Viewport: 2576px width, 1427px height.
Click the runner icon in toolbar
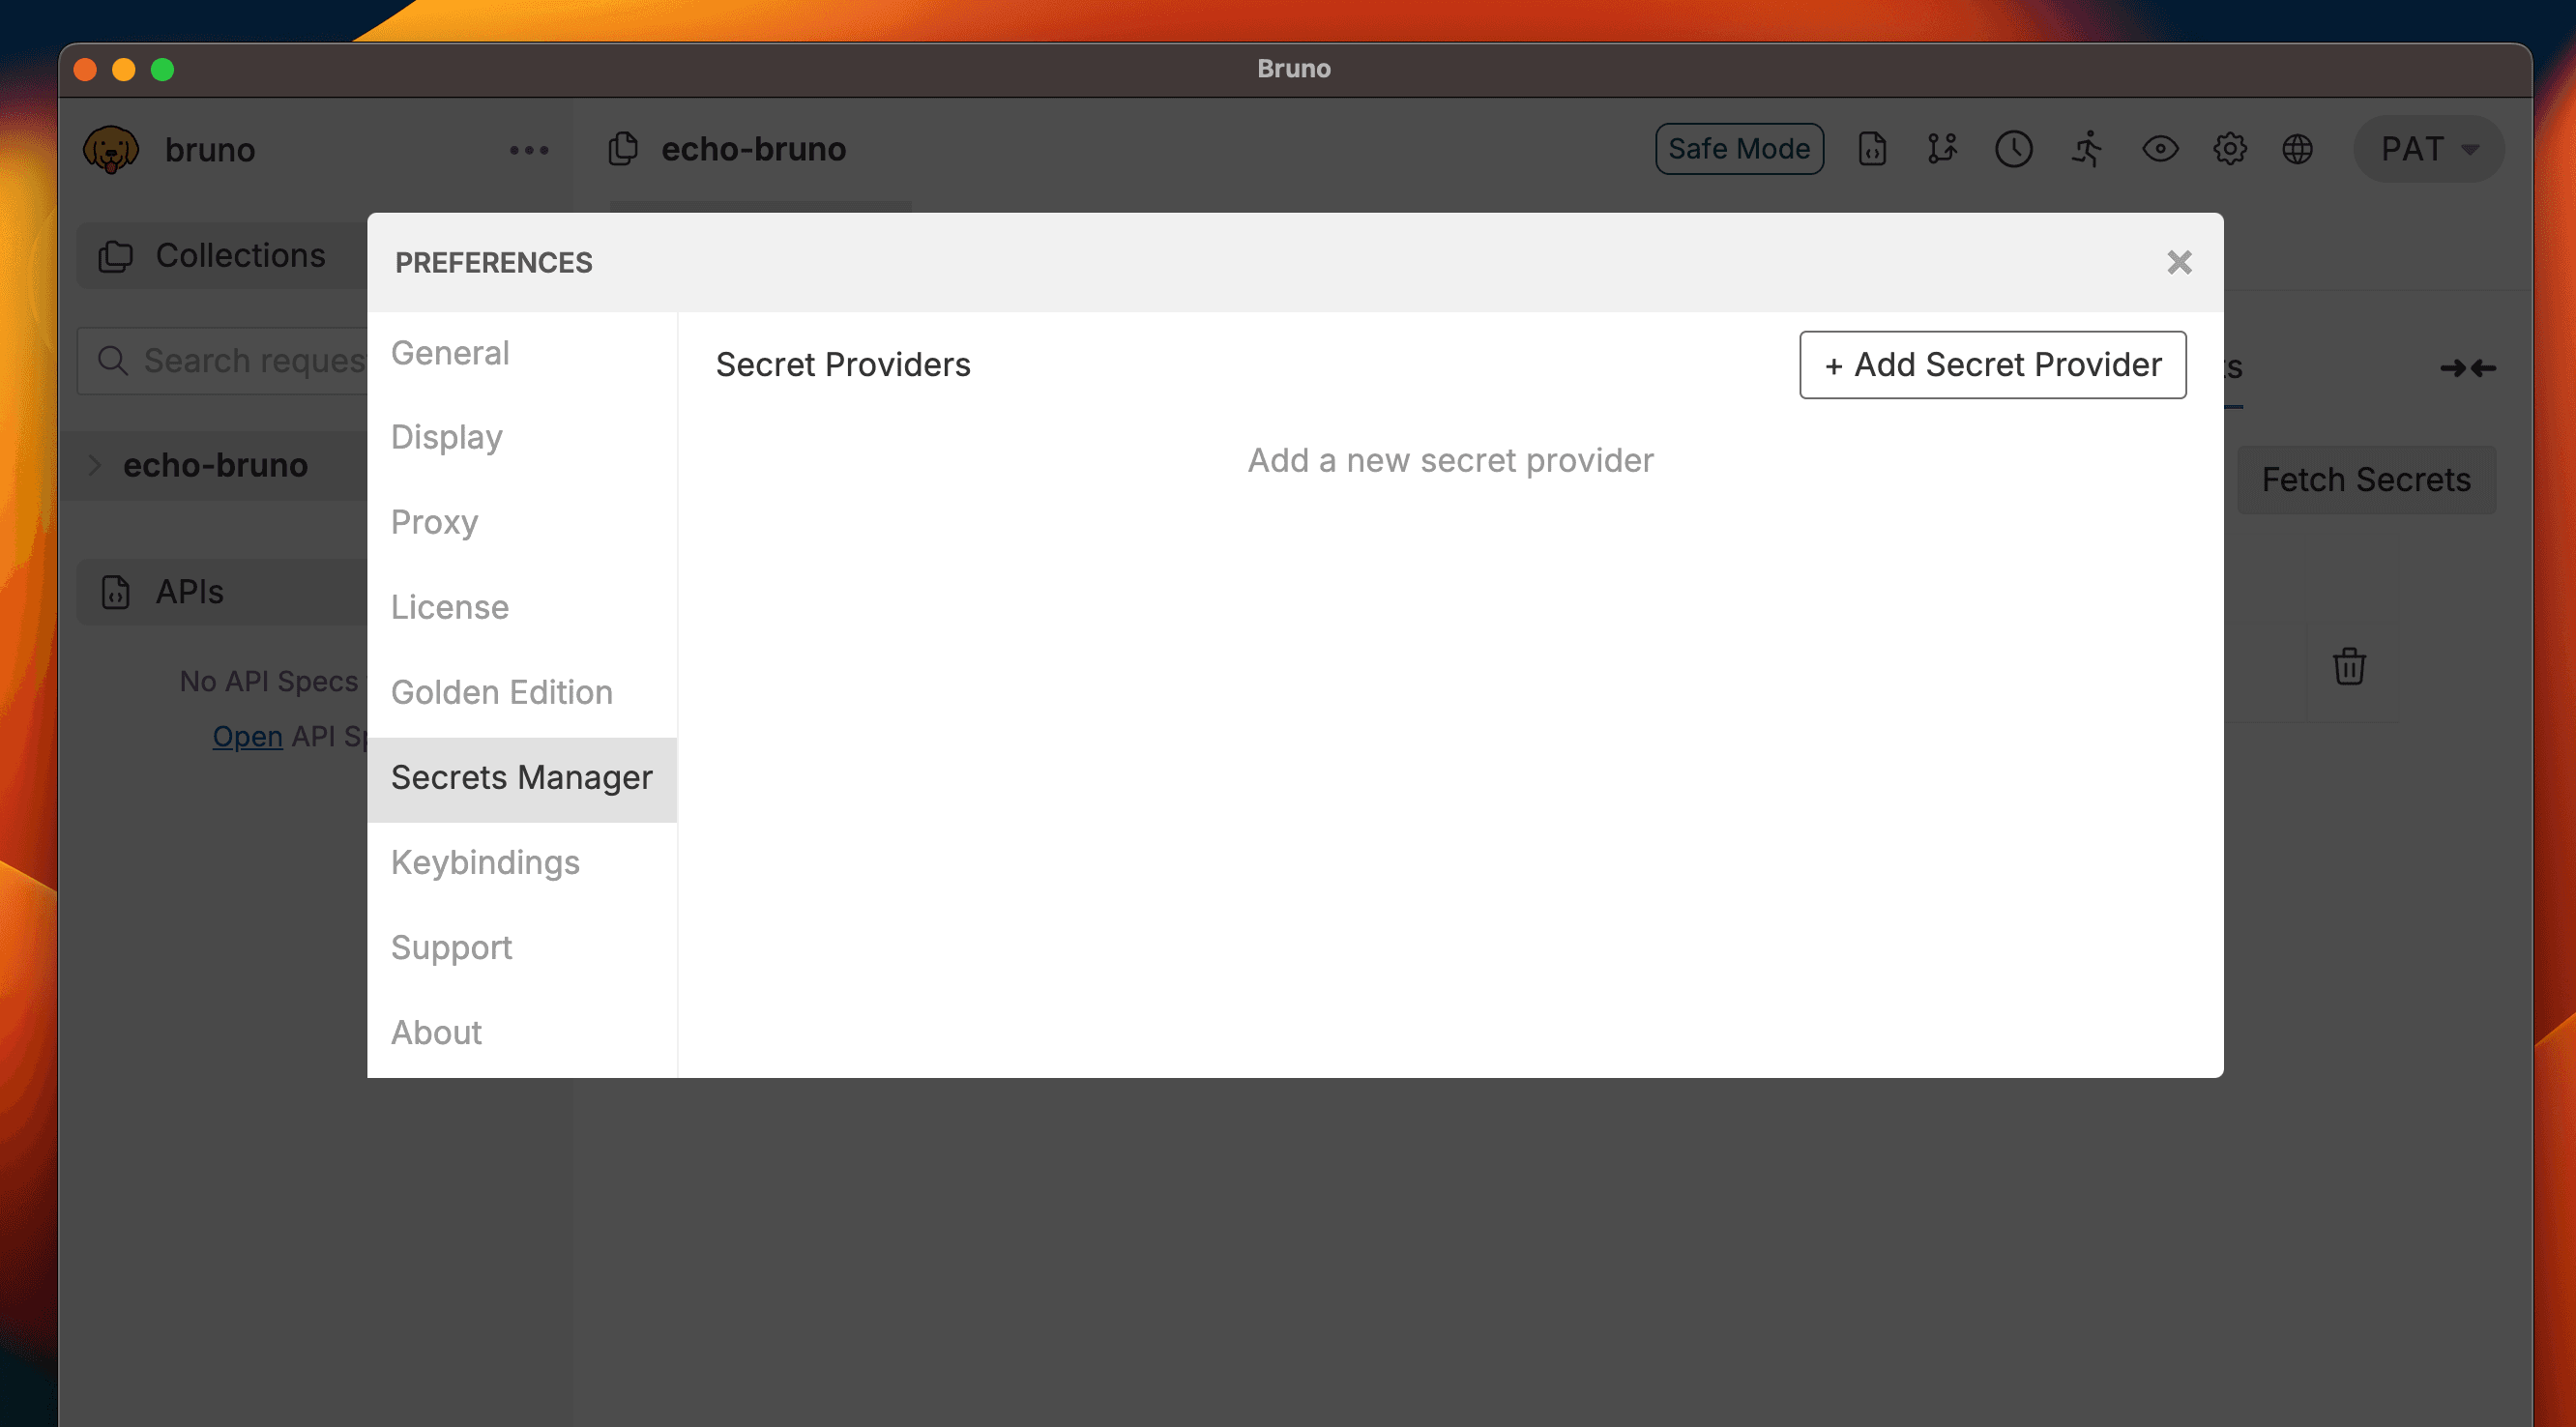[x=2087, y=149]
